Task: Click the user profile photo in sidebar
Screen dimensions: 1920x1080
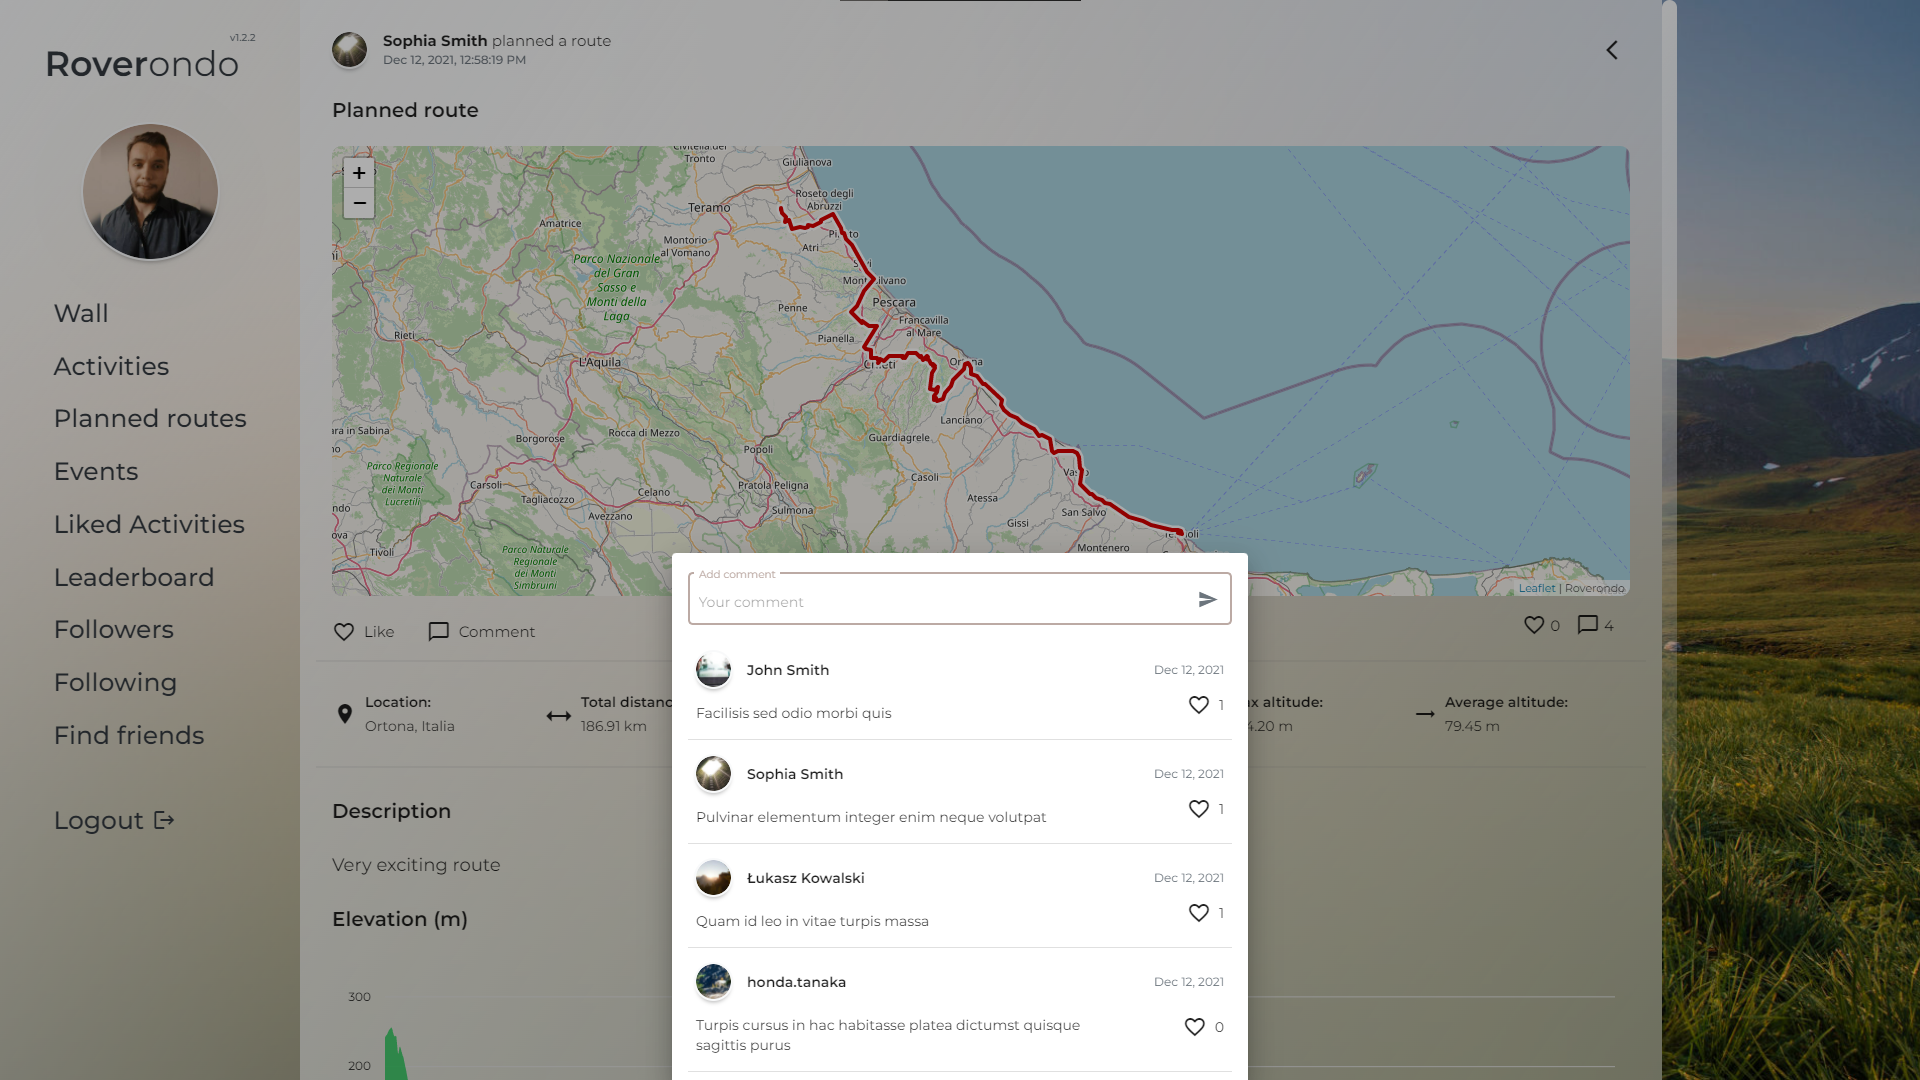Action: pos(150,192)
